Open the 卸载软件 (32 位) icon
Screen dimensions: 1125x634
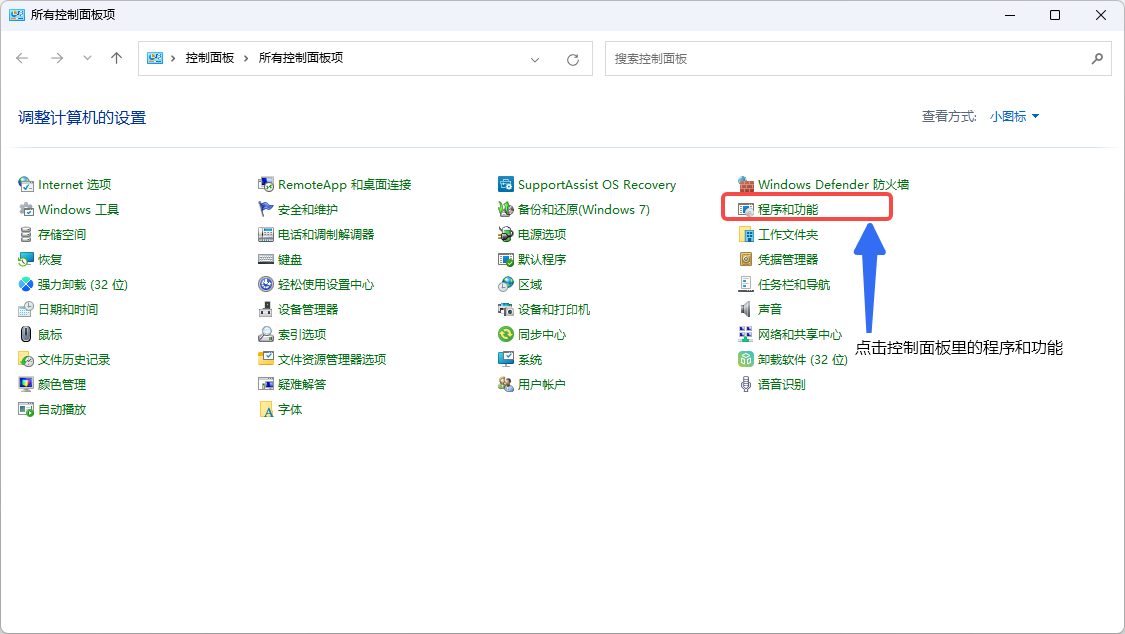click(x=746, y=359)
